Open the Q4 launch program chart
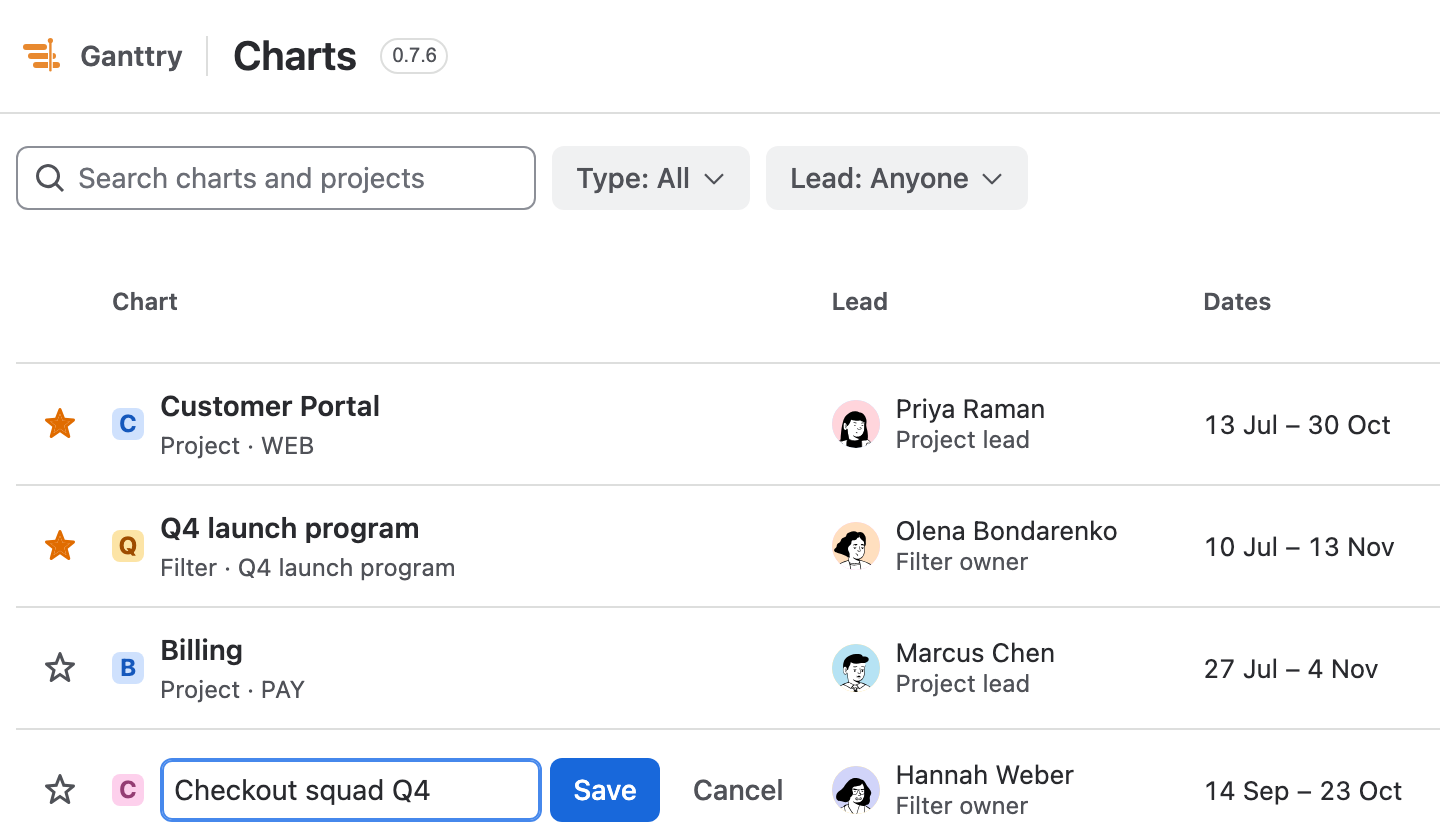 click(290, 529)
